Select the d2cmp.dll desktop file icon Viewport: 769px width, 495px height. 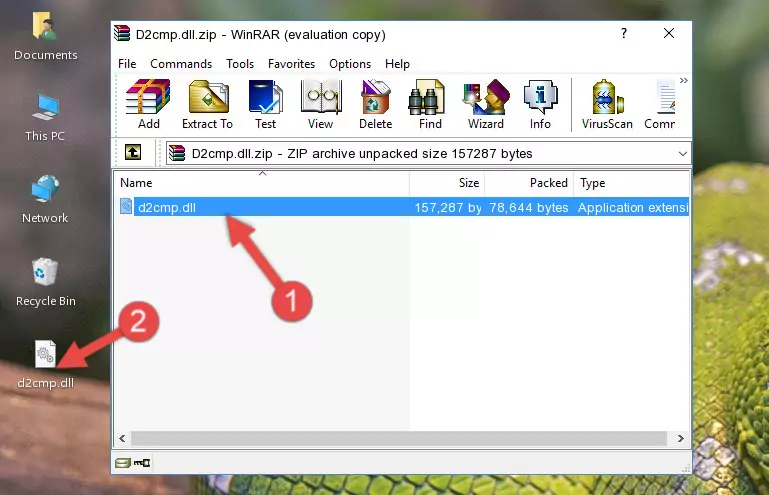tap(45, 365)
